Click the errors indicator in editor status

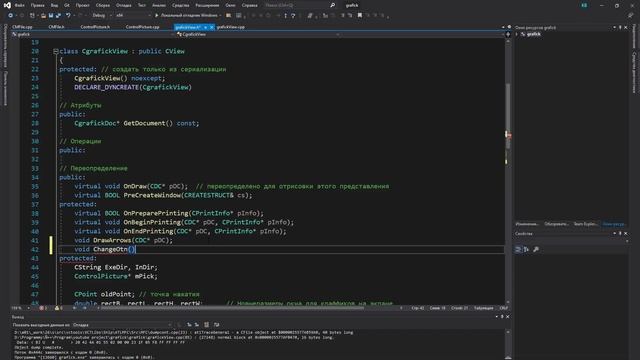pos(43,308)
